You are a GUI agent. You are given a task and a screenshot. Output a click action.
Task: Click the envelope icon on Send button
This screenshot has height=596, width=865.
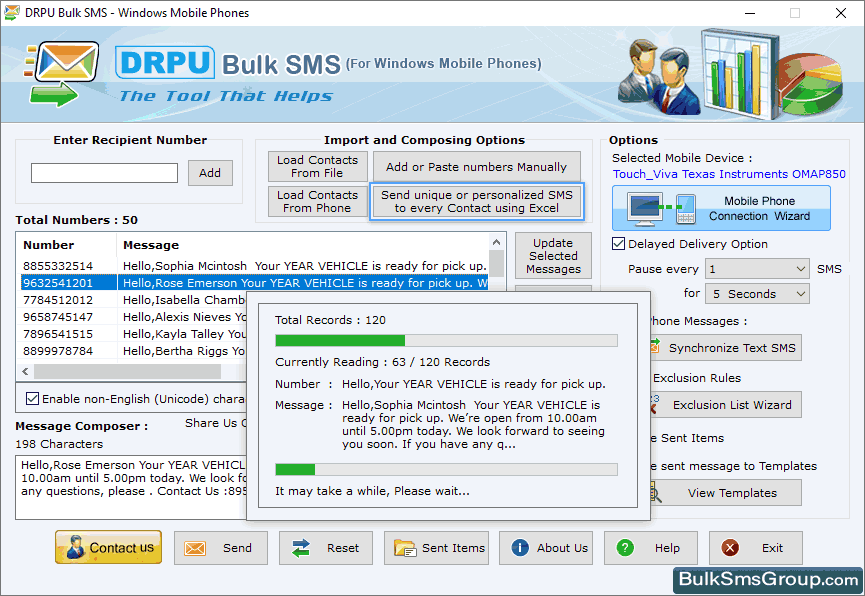[x=195, y=548]
